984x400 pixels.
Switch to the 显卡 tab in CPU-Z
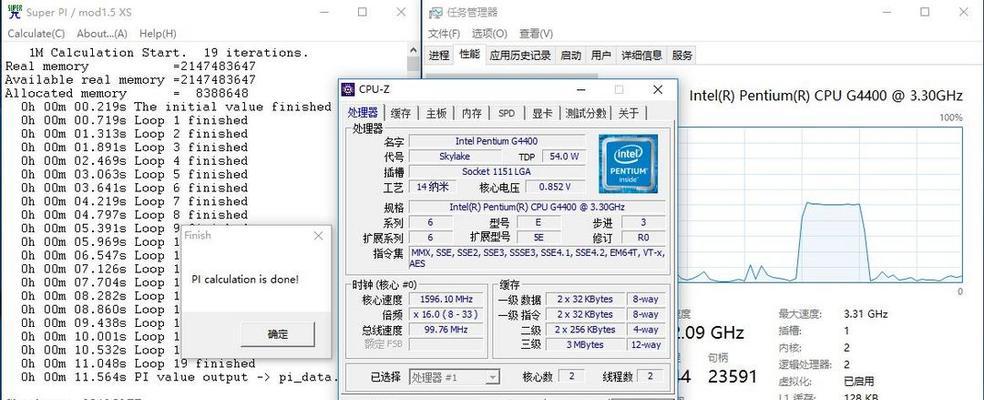click(x=542, y=113)
